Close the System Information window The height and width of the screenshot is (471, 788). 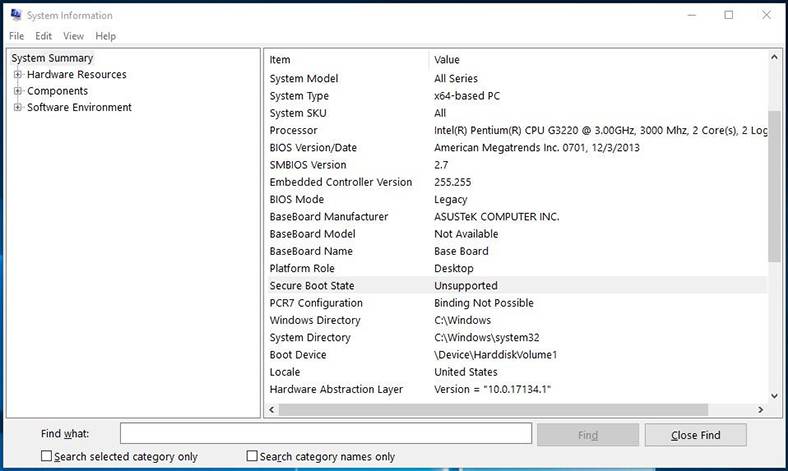pyautogui.click(x=766, y=15)
